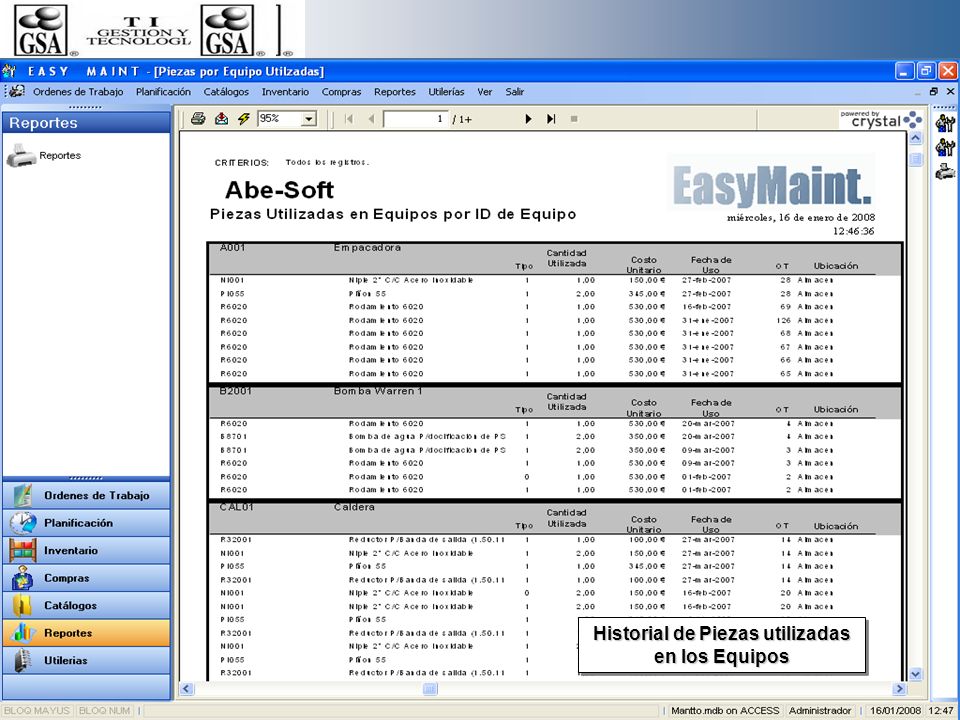Go to first page of the report
This screenshot has width=960, height=720.
click(349, 119)
